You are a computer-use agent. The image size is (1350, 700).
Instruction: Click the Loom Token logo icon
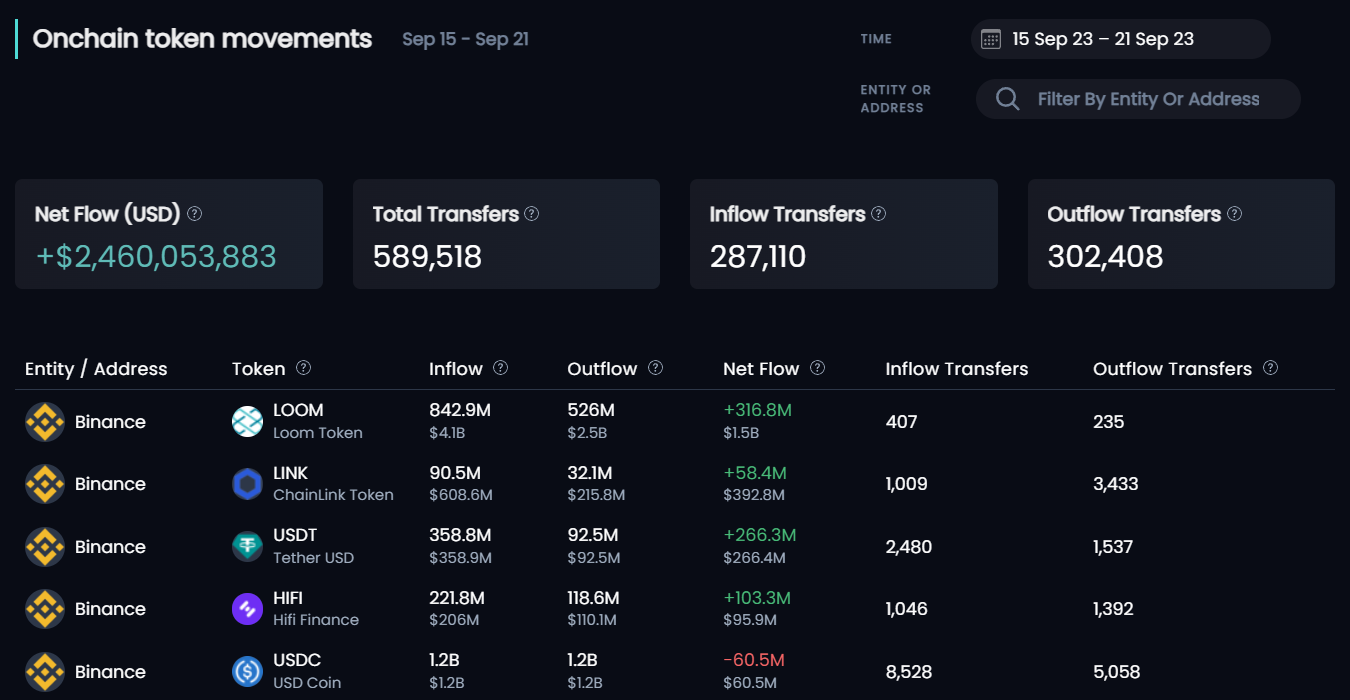tap(247, 422)
